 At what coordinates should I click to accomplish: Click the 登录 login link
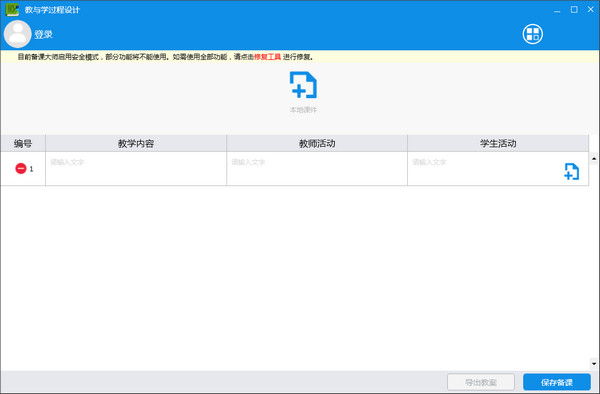43,34
